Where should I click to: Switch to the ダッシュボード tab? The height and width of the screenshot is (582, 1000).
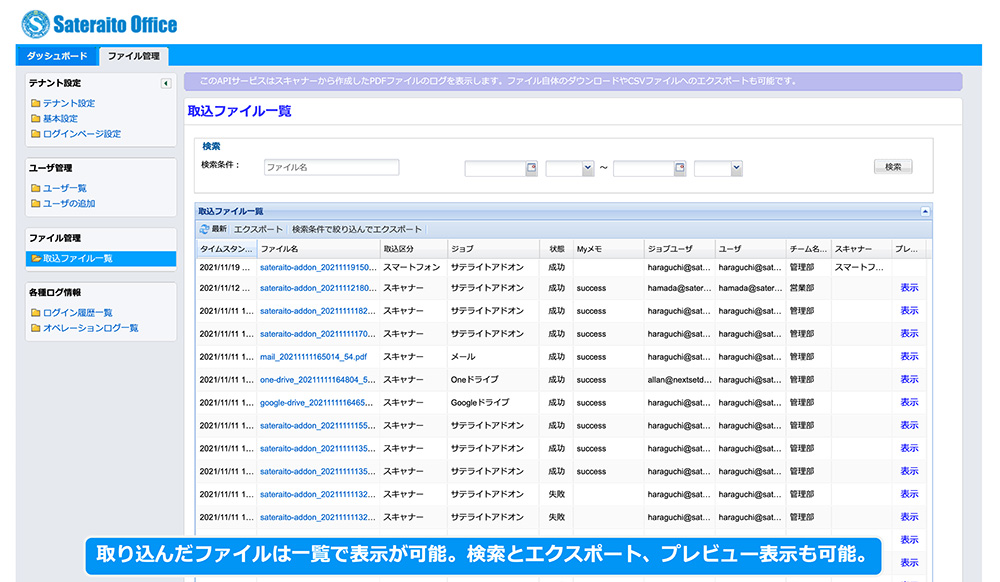point(57,56)
